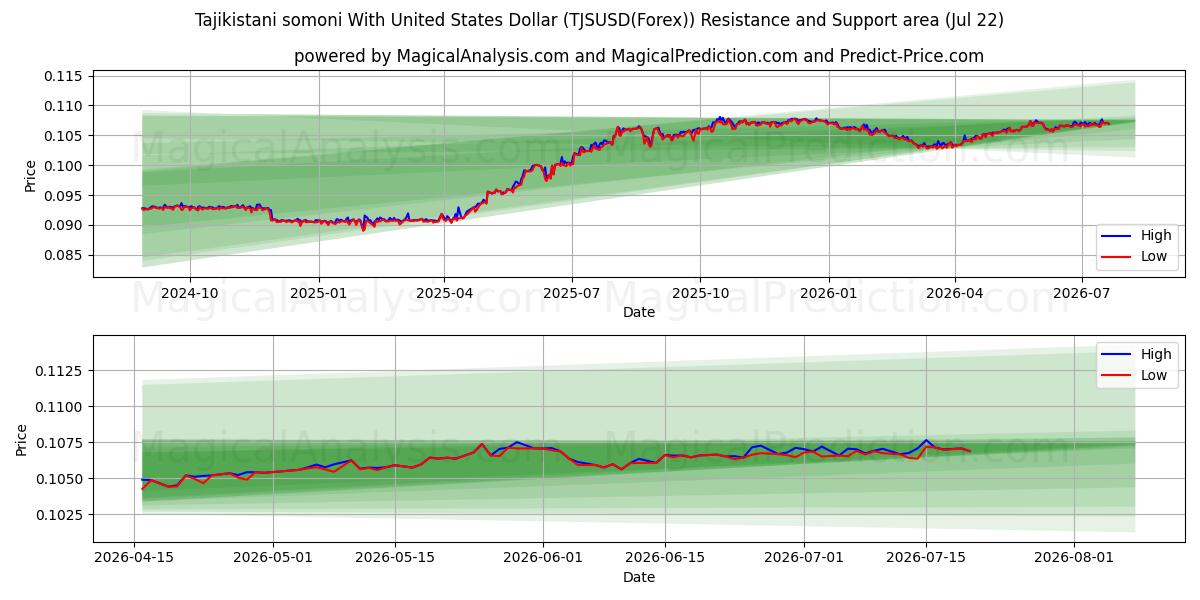Click the 'Date' label under top chart
This screenshot has height=600, width=1200.
639,312
